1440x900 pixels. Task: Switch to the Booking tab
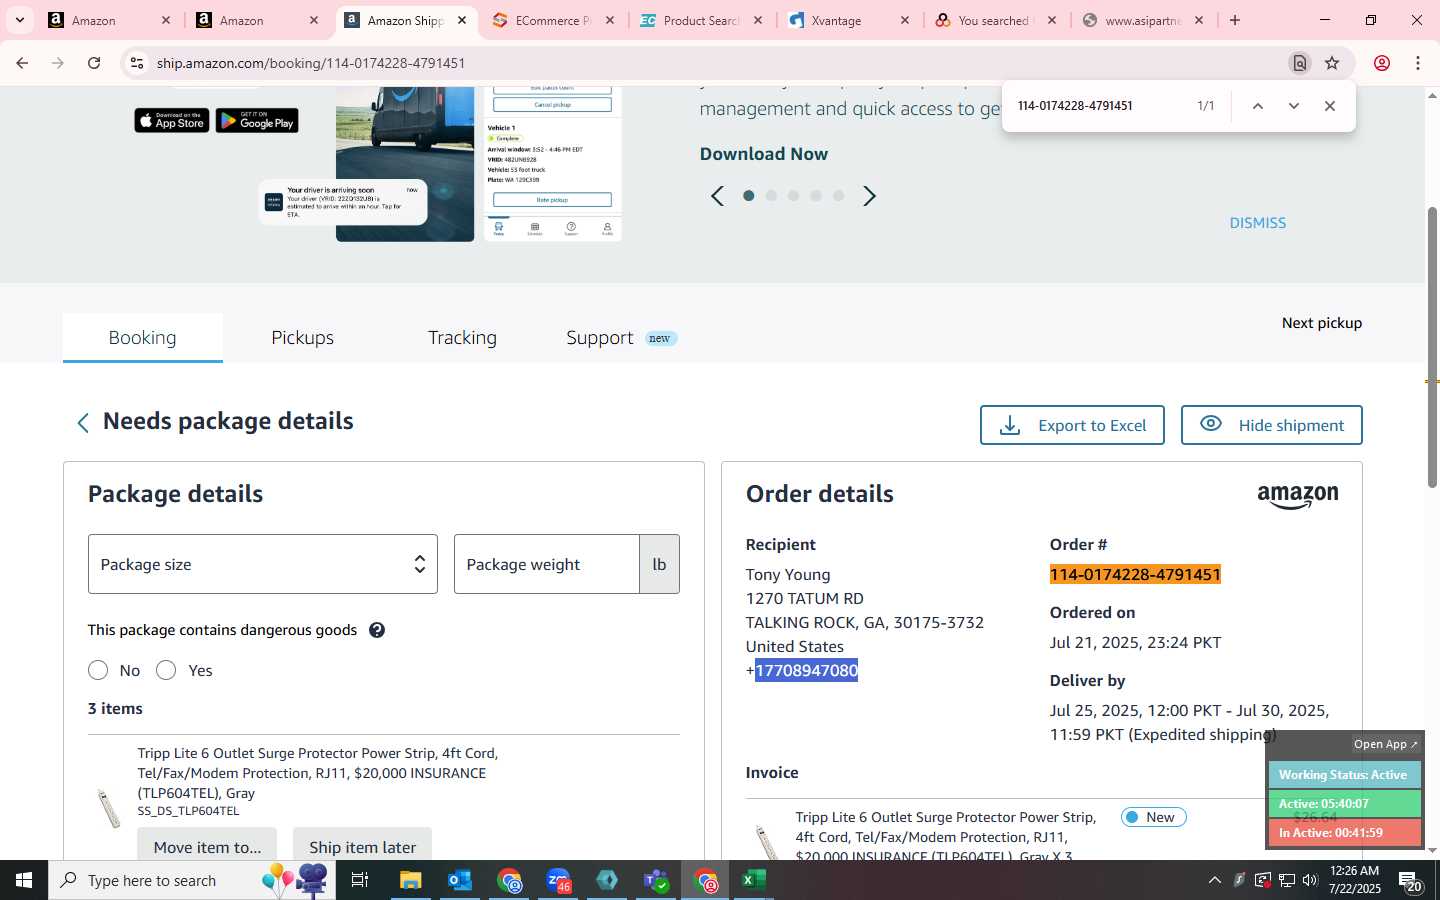pyautogui.click(x=143, y=338)
